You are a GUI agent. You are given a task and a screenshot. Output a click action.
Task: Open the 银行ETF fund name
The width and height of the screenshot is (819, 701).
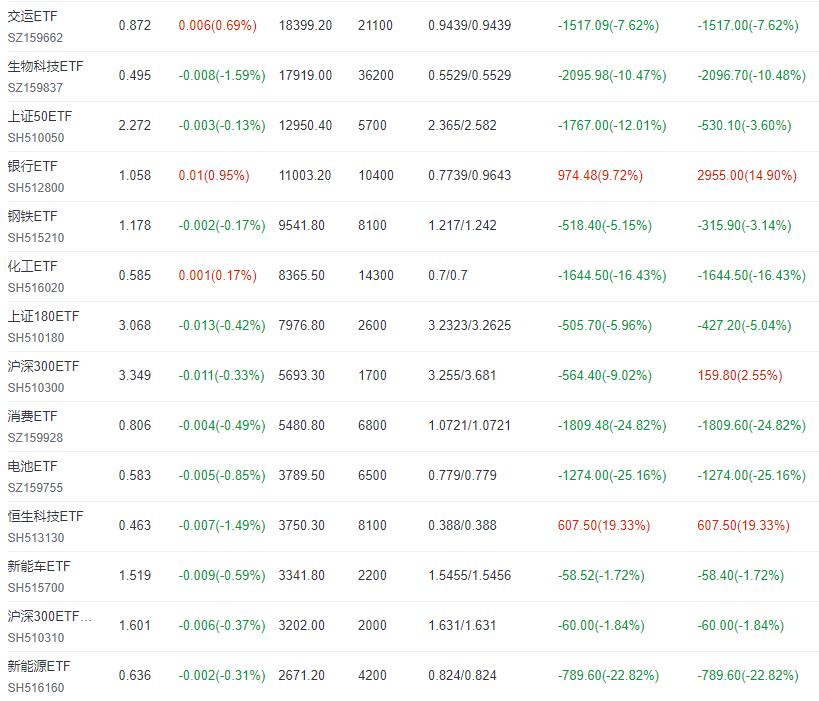(32, 167)
